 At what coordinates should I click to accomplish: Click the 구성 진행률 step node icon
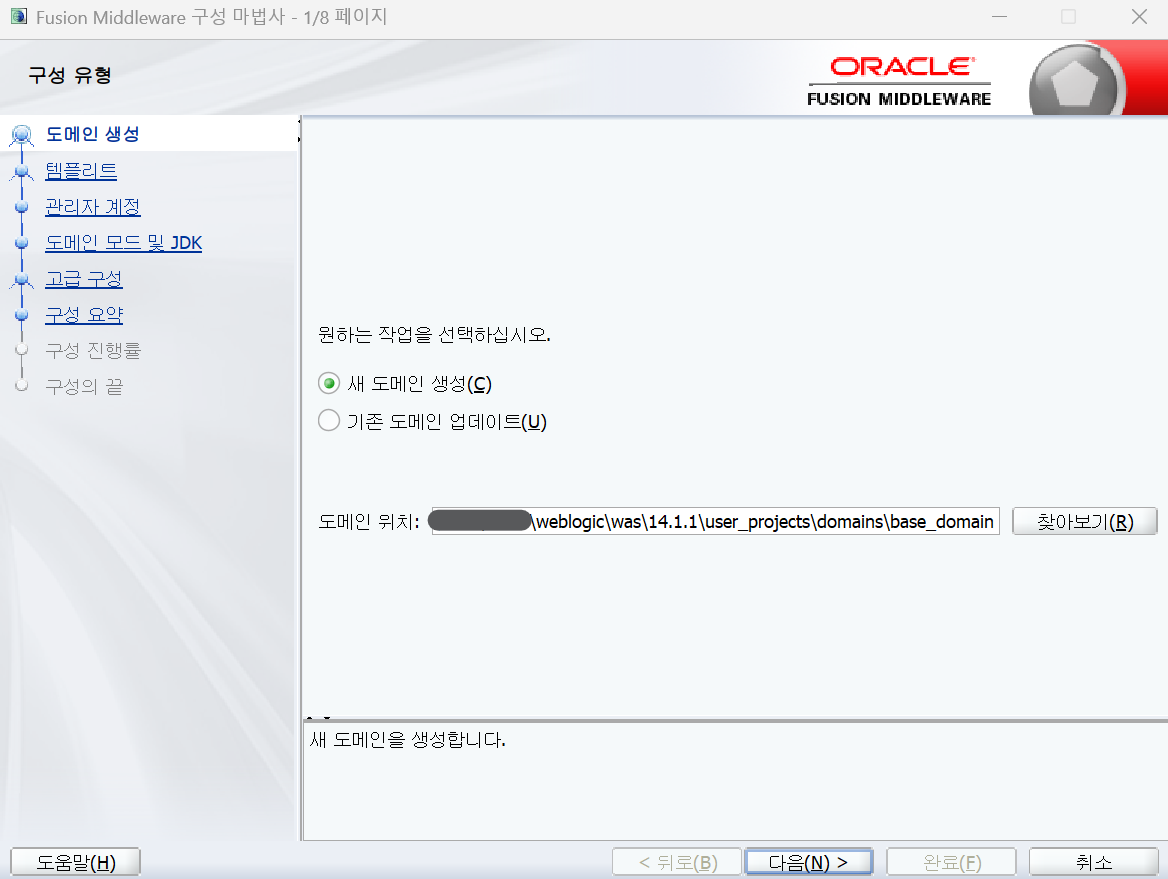[x=22, y=349]
